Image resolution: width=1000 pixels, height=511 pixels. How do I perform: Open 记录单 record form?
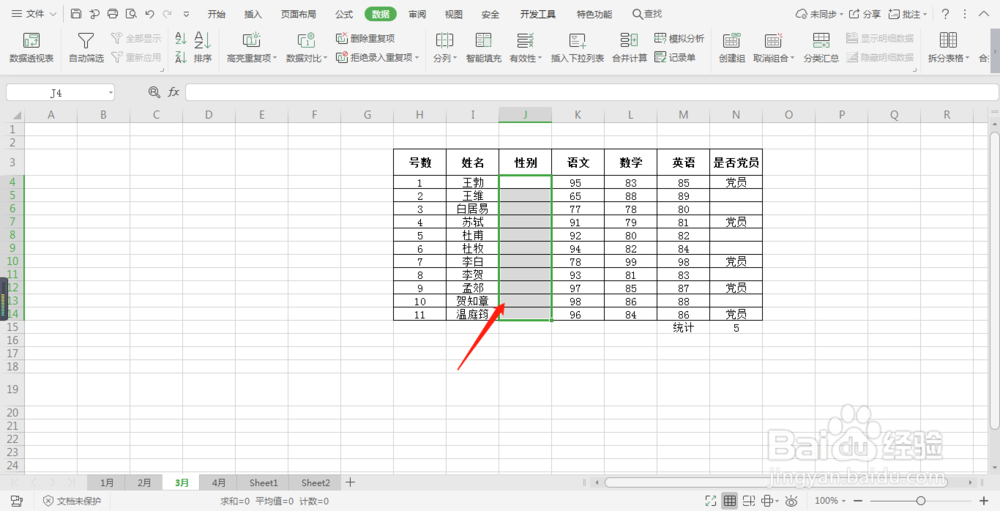point(675,57)
